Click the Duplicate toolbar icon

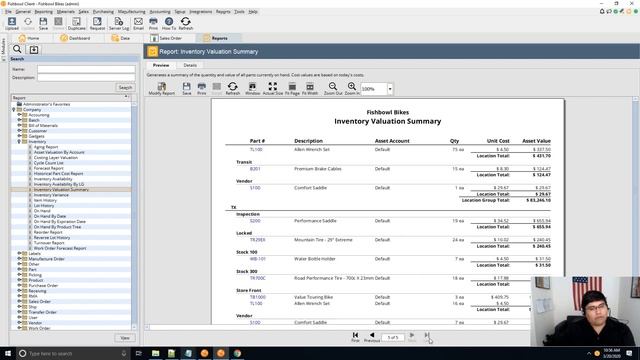(76, 23)
